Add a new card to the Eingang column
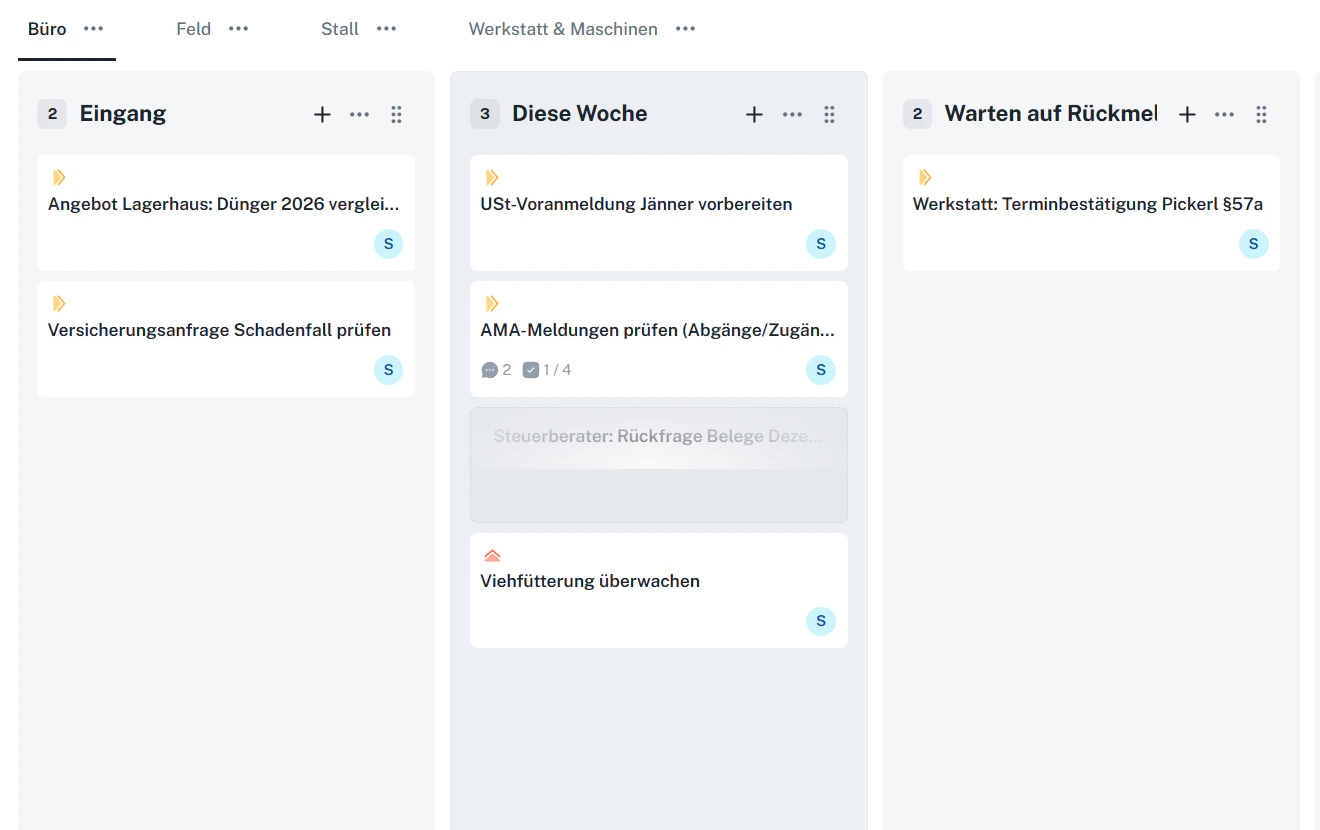 pyautogui.click(x=322, y=114)
